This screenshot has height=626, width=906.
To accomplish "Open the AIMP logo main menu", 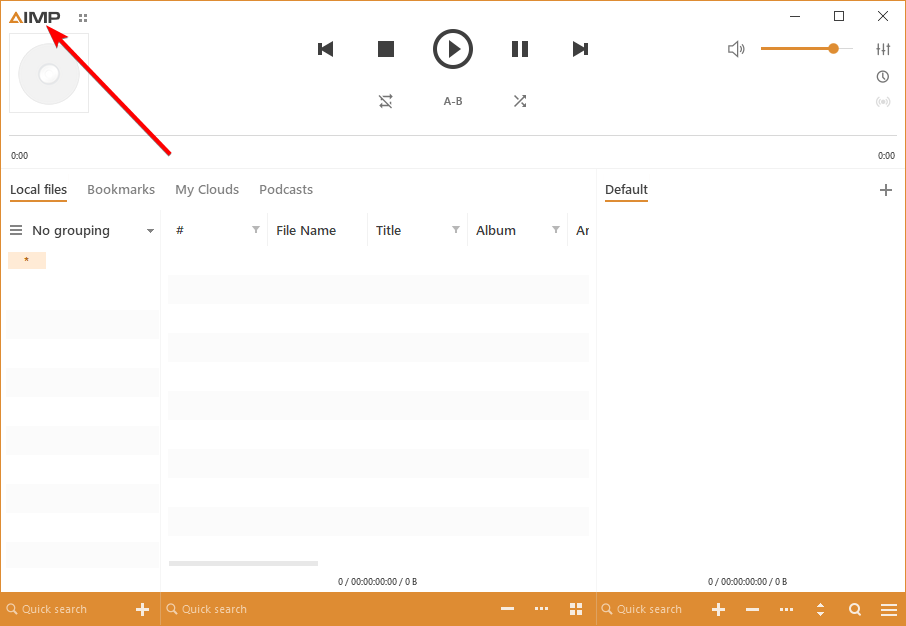I will tap(35, 17).
